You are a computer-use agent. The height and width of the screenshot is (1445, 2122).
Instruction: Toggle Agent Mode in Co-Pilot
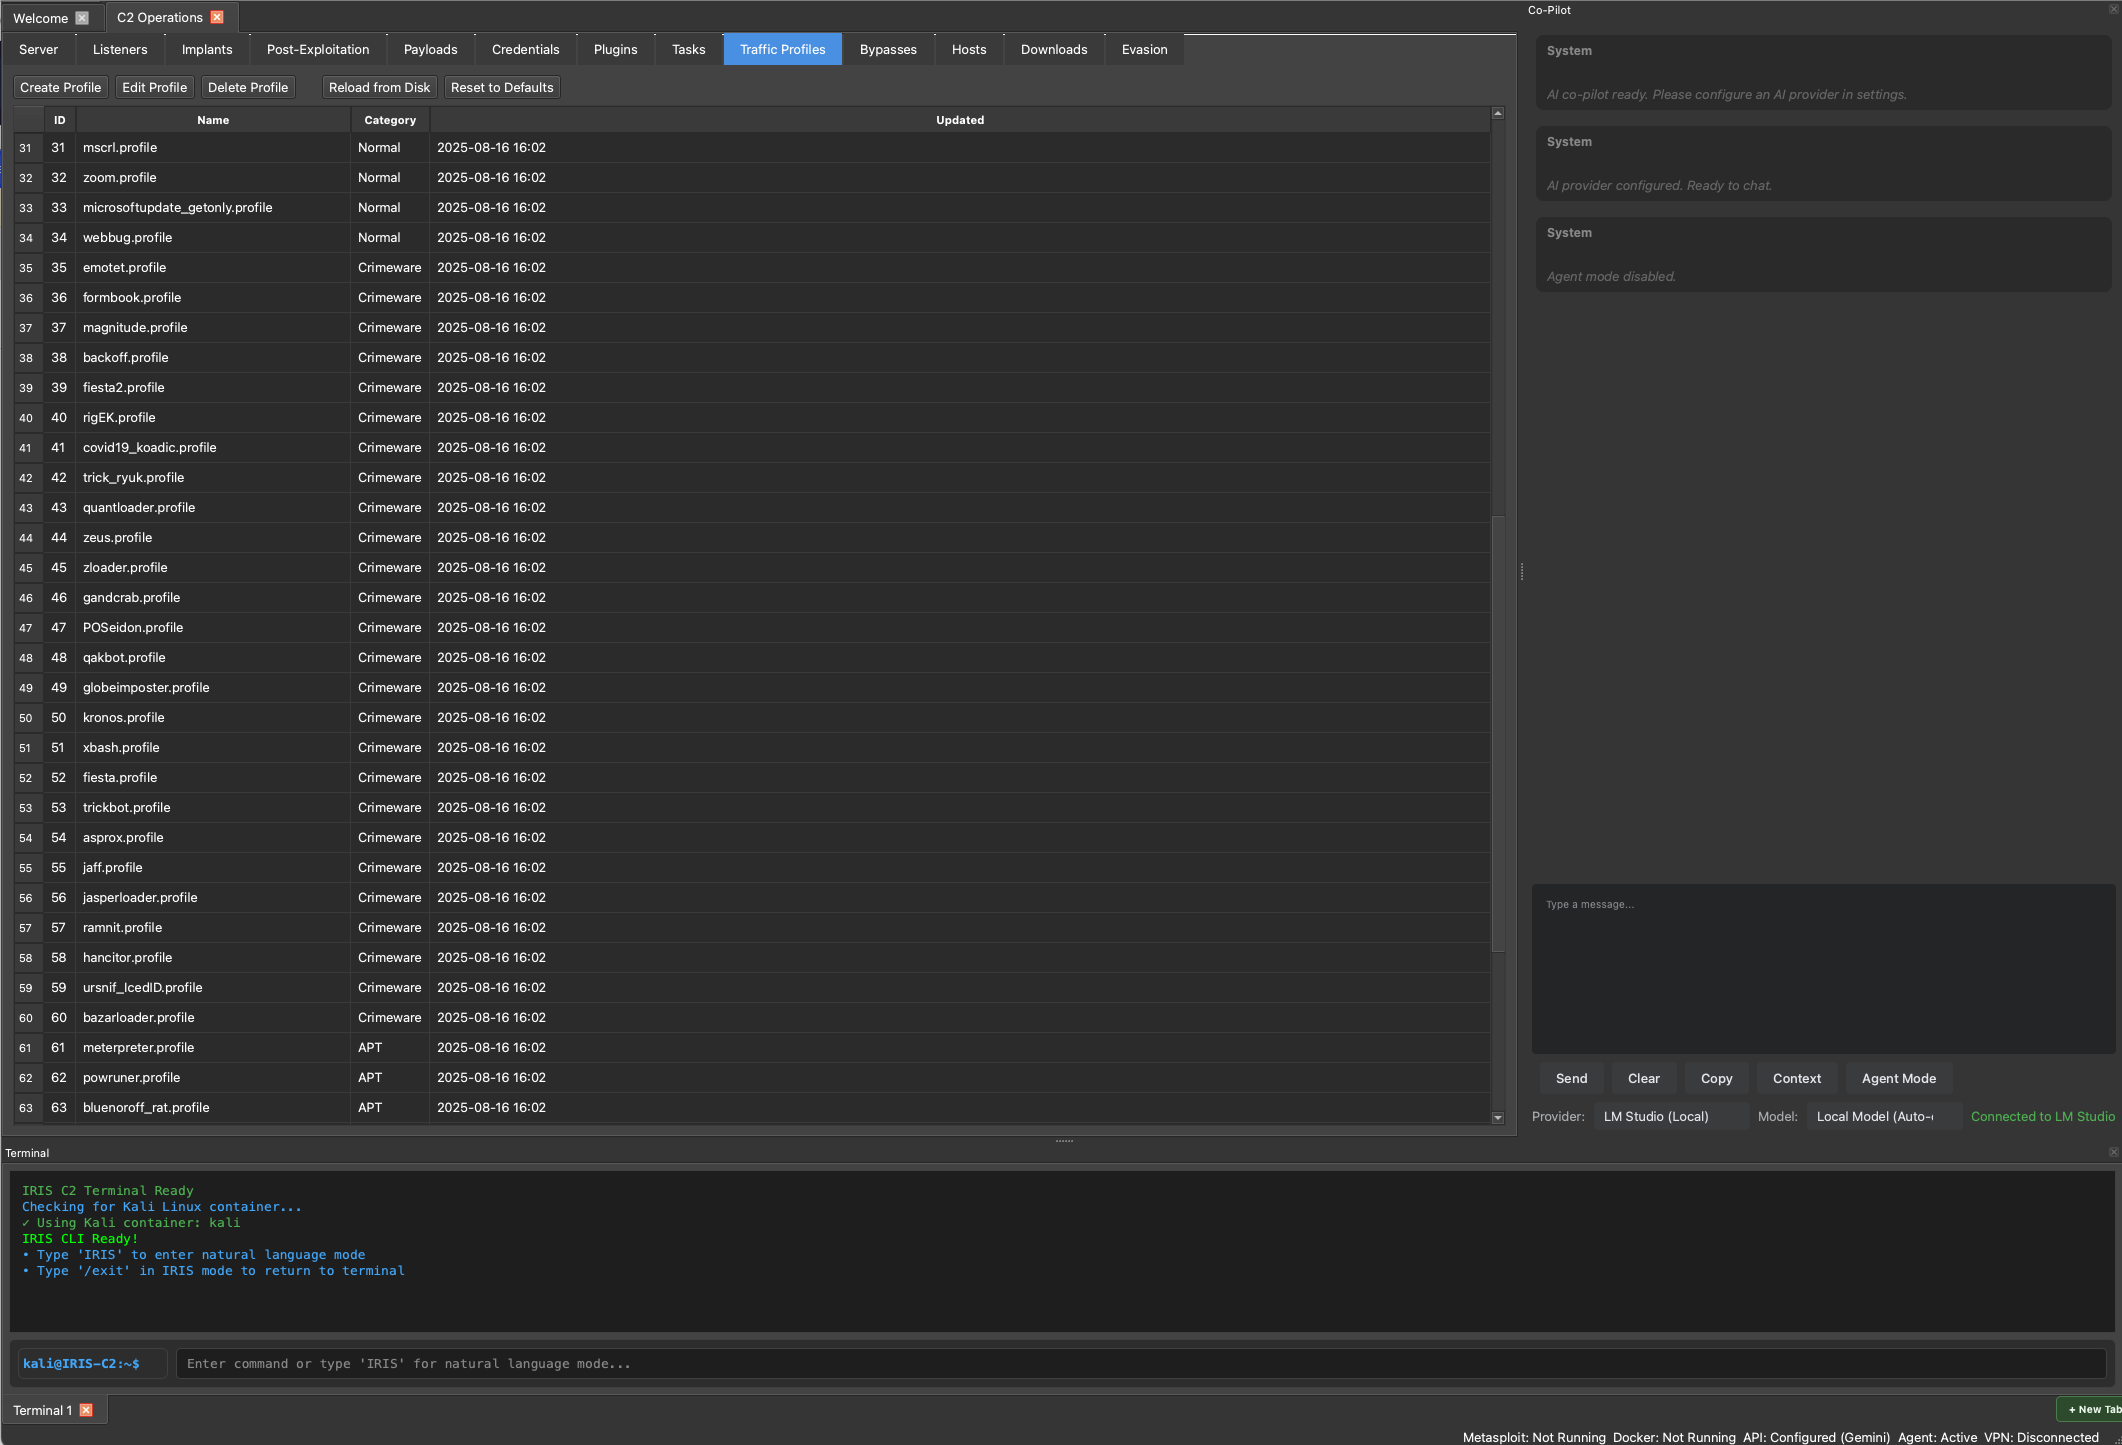coord(1899,1078)
